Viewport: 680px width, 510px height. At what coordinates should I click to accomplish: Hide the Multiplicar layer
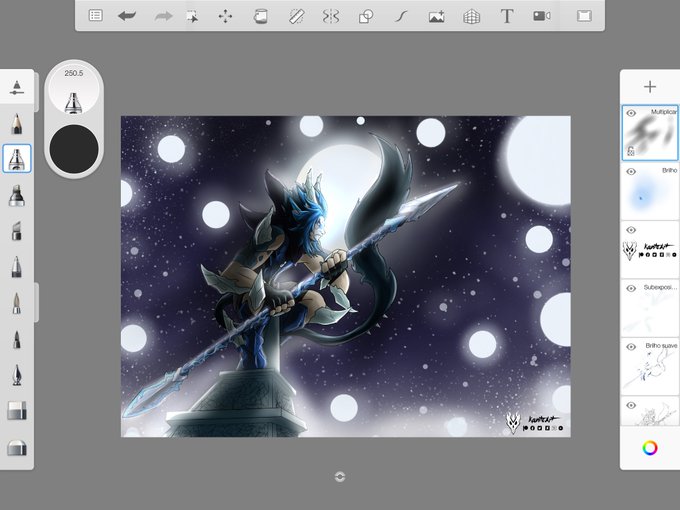[x=631, y=113]
